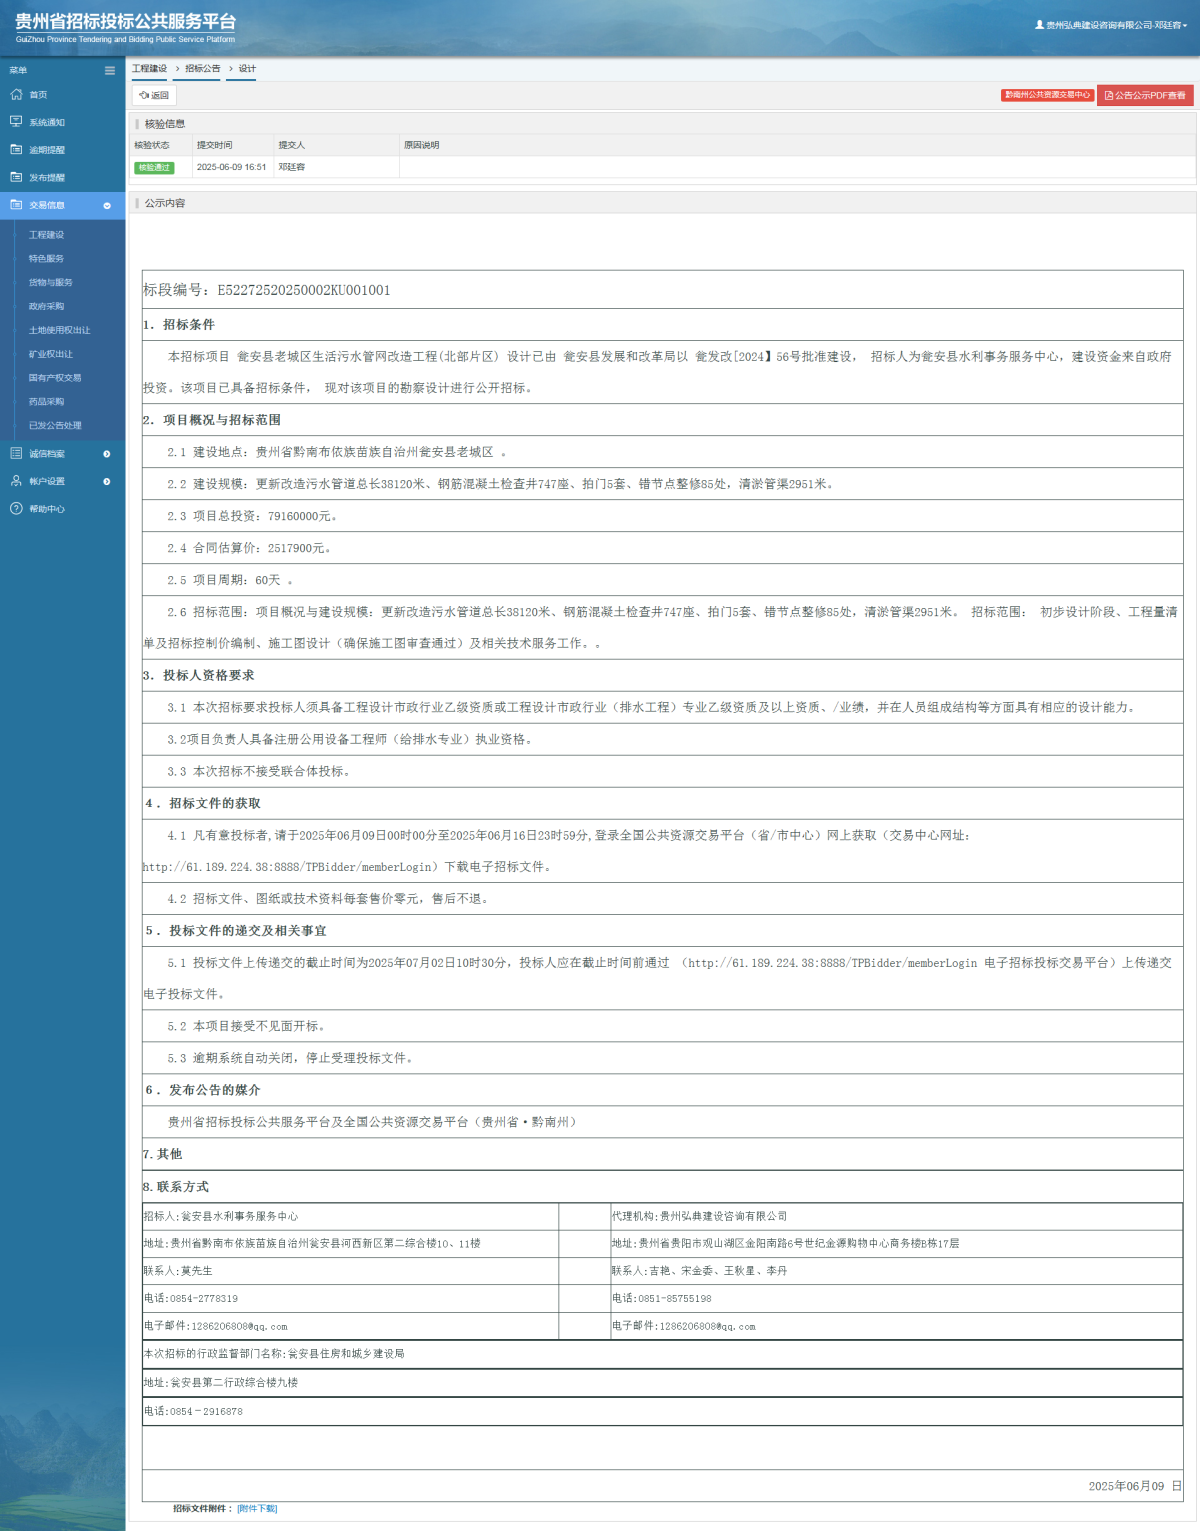Viewport: 1200px width, 1531px height.
Task: Click the 诚信档案 list icon
Action: tap(16, 454)
